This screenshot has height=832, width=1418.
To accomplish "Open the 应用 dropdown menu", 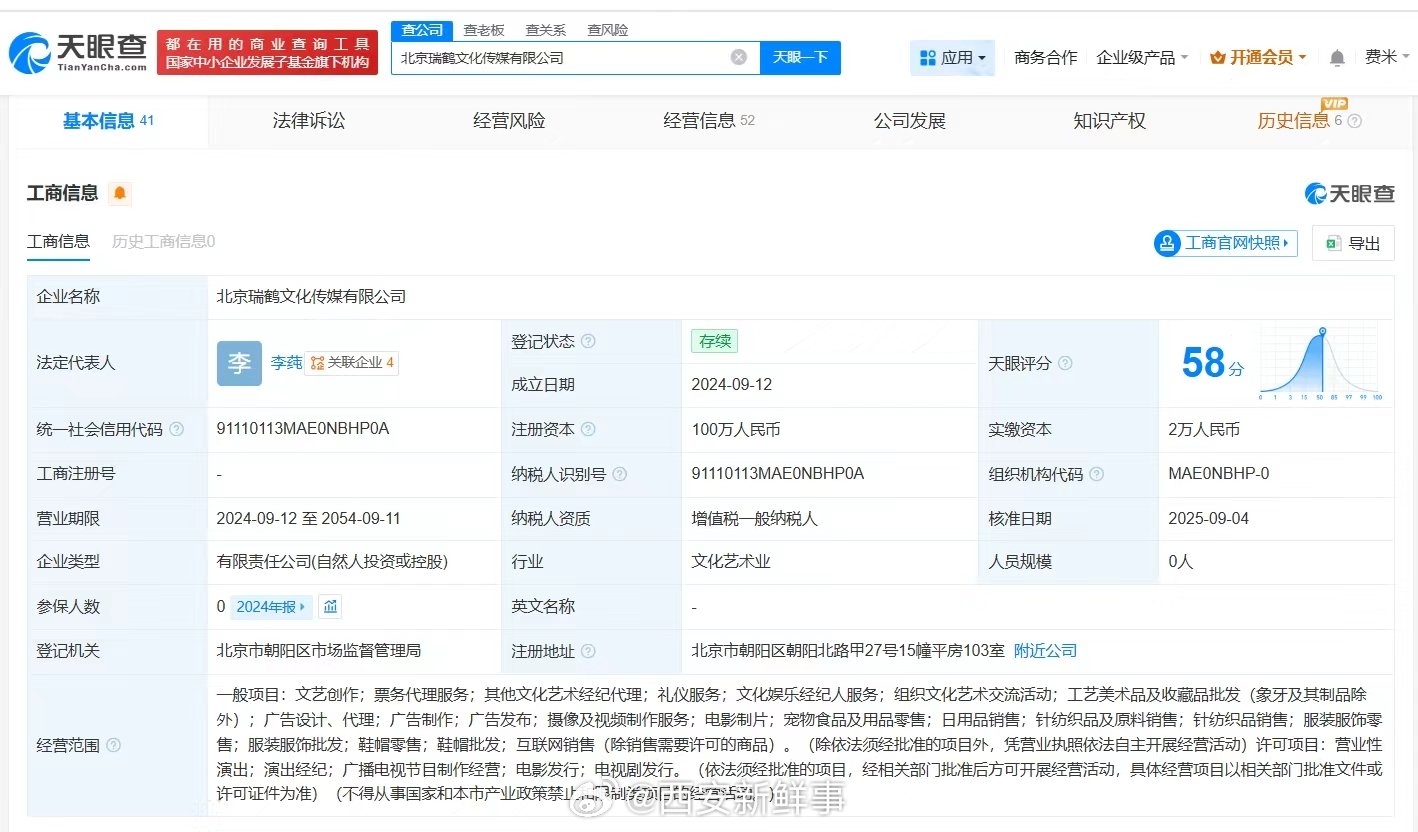I will (952, 58).
